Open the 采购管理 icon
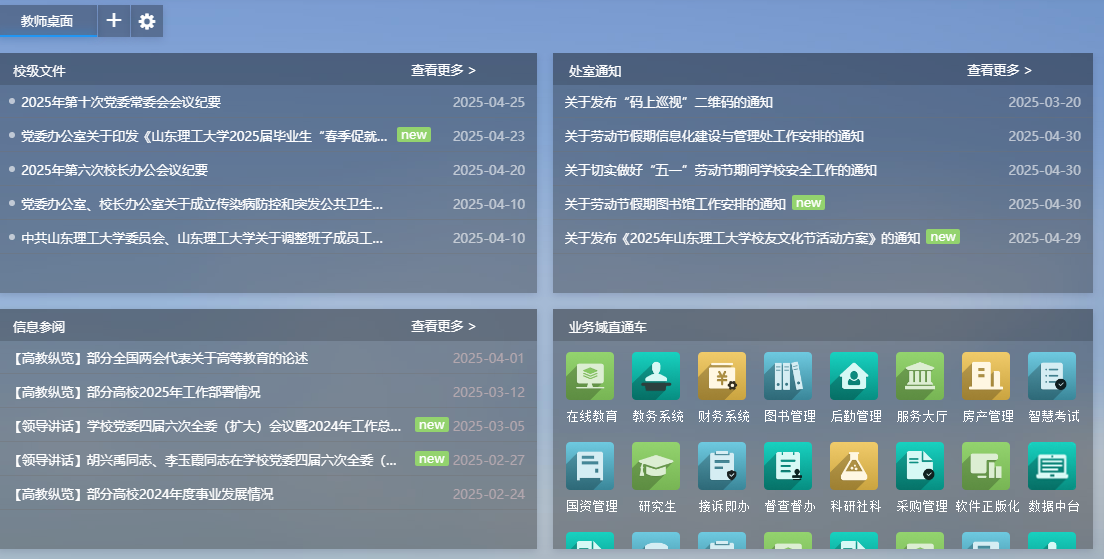 [x=920, y=466]
